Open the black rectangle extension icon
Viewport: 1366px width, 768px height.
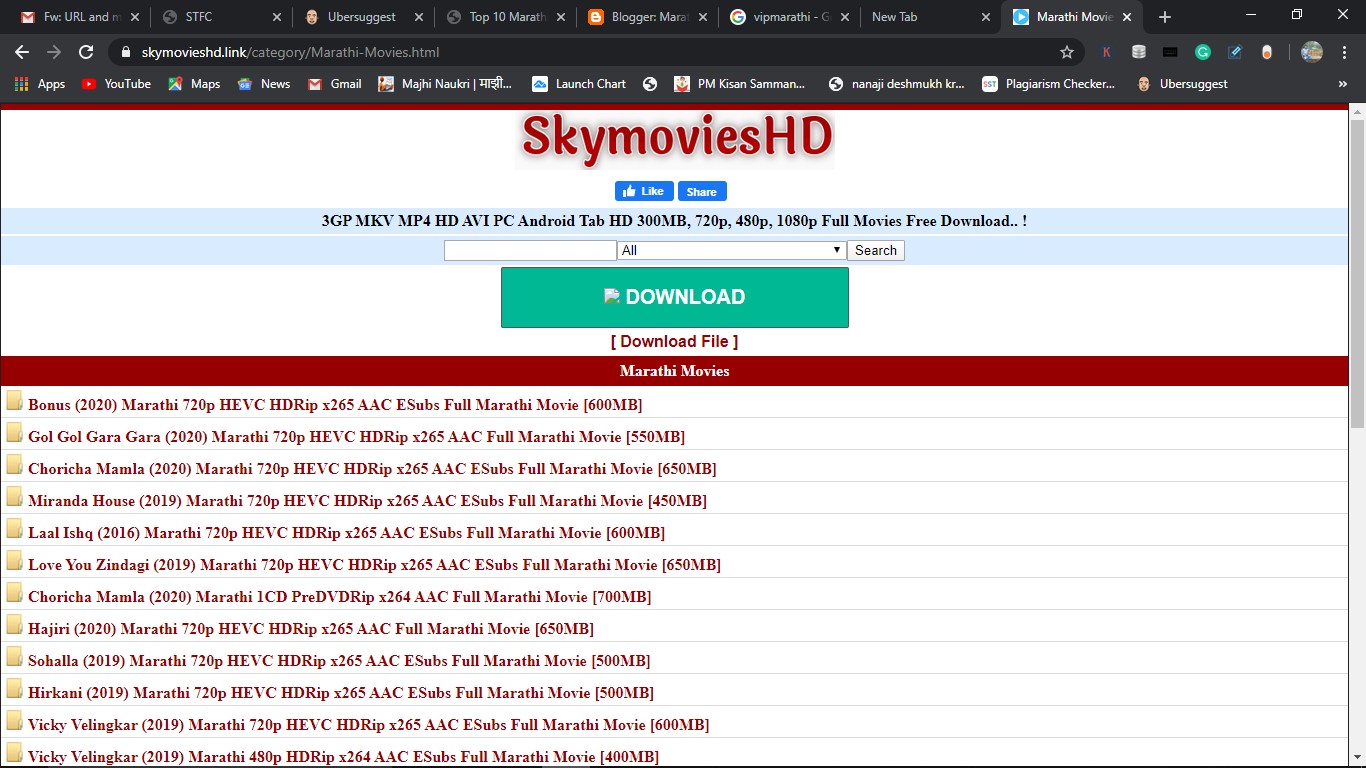click(x=1170, y=52)
